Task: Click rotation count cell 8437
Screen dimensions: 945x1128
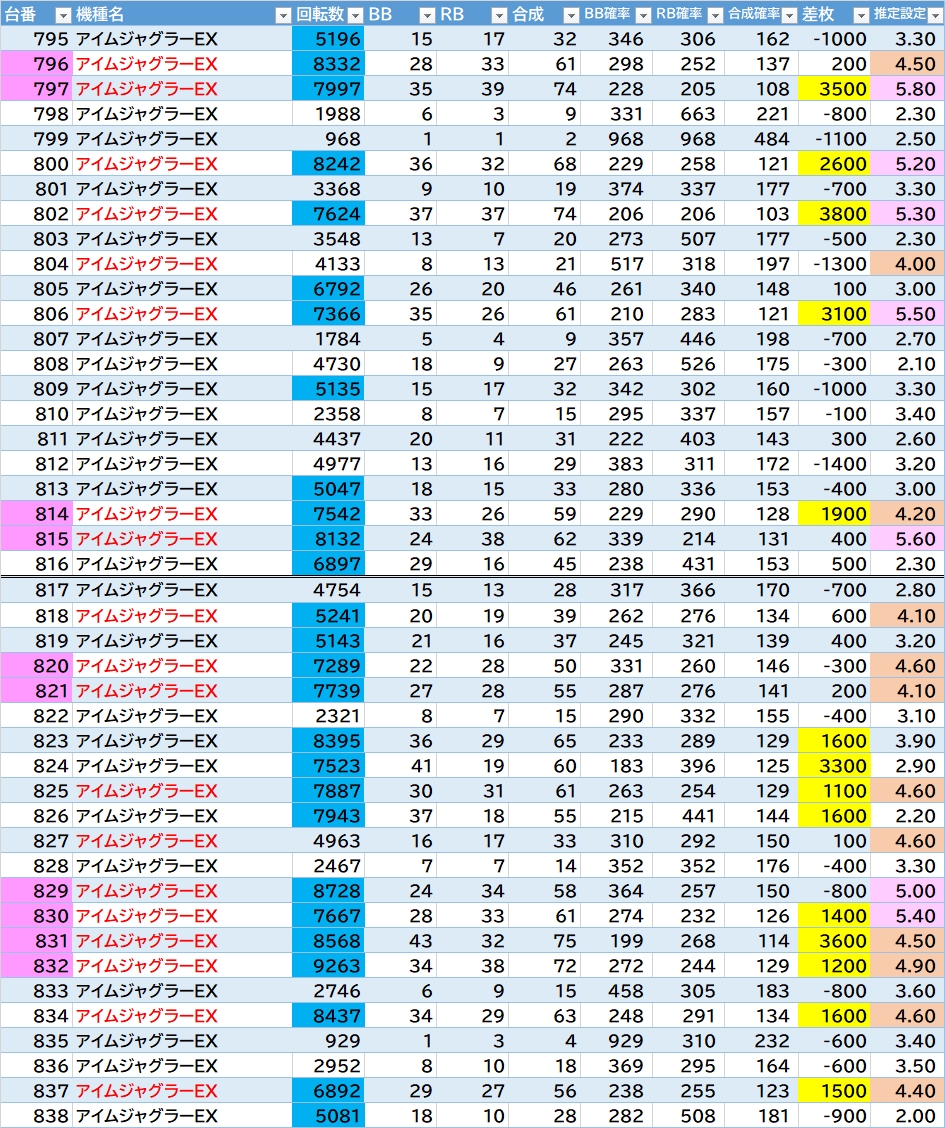Action: point(328,1016)
